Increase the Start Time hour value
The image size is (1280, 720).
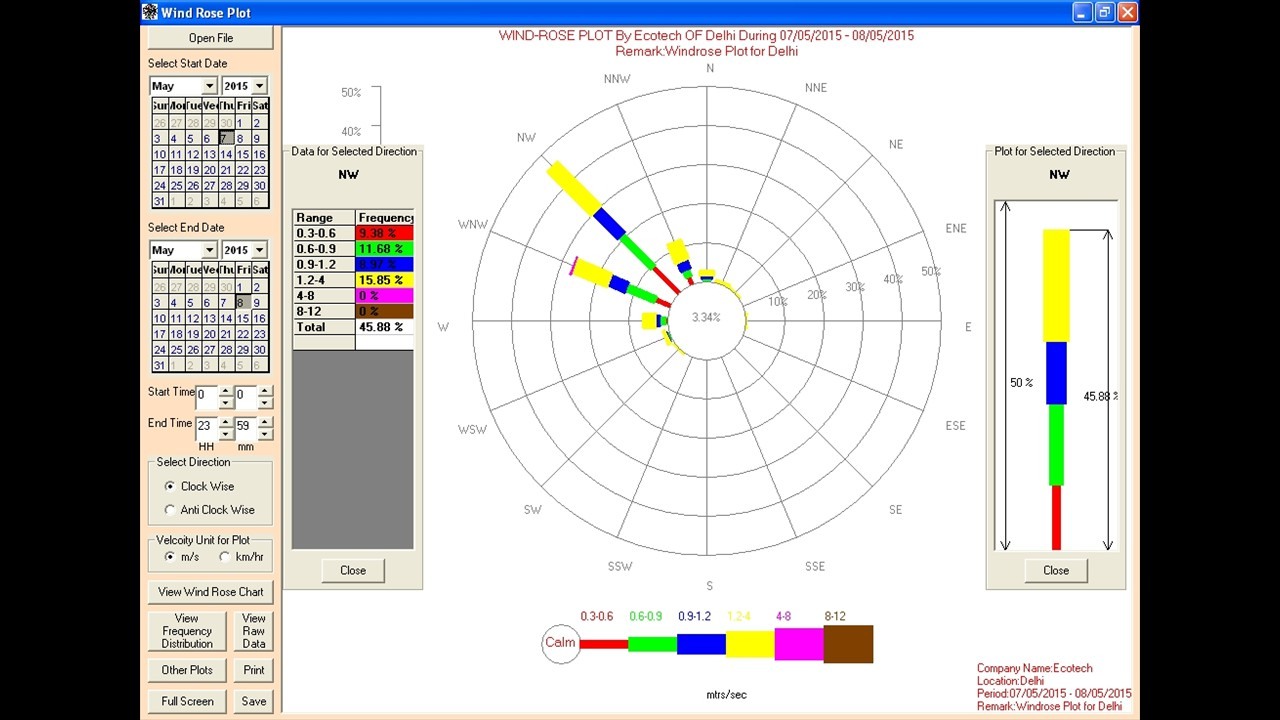click(x=226, y=390)
